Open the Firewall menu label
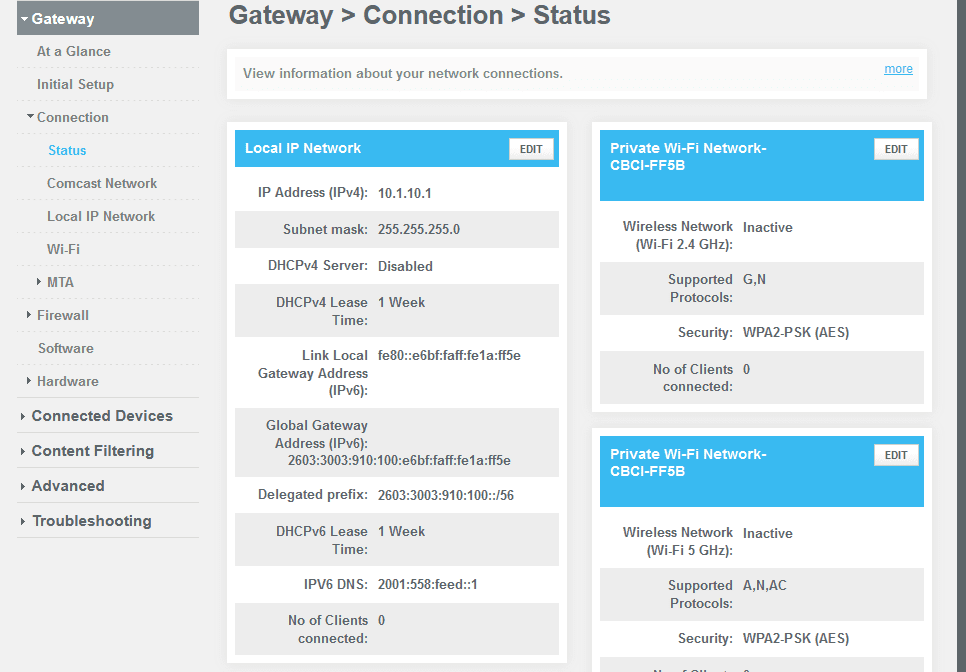 [x=63, y=315]
